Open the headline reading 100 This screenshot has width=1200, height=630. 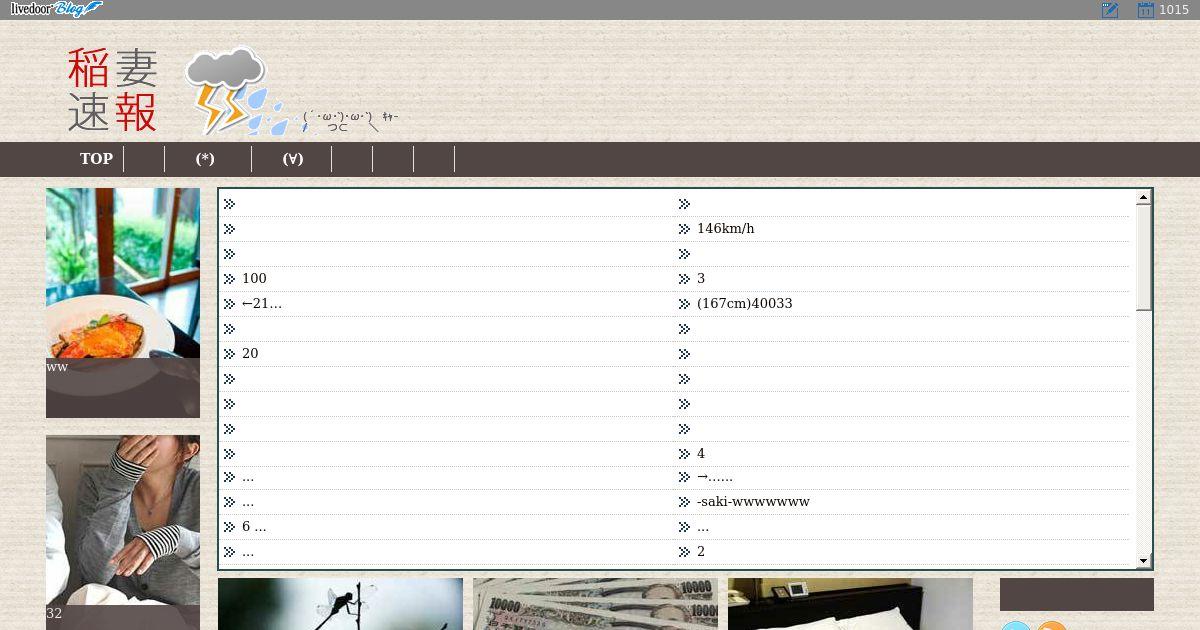click(x=254, y=279)
